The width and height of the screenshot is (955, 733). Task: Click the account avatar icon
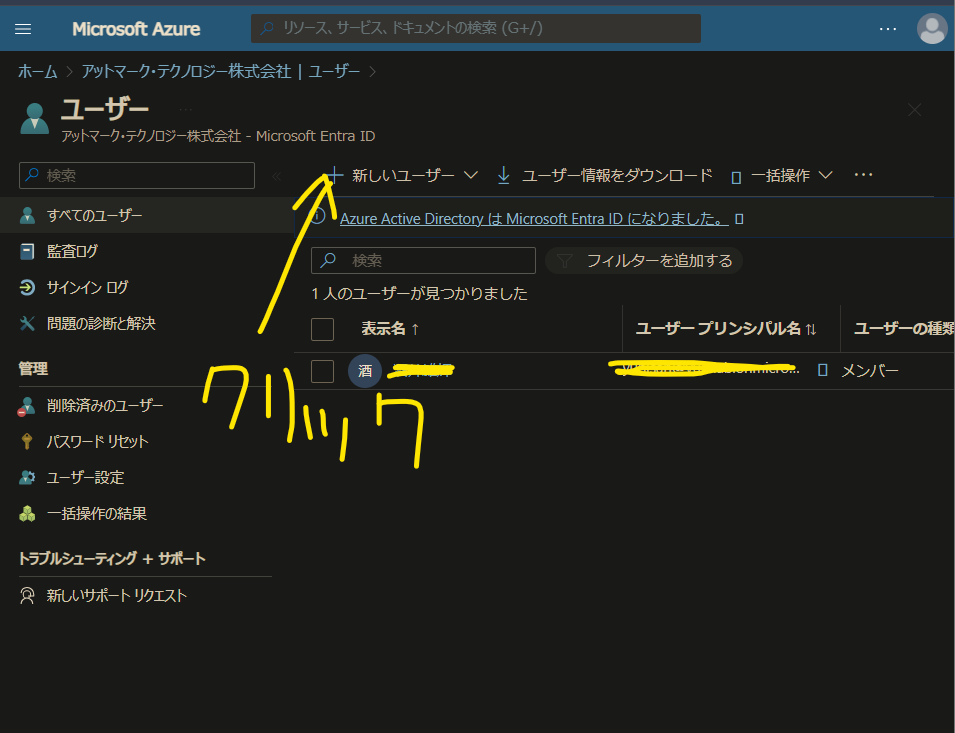pyautogui.click(x=932, y=28)
